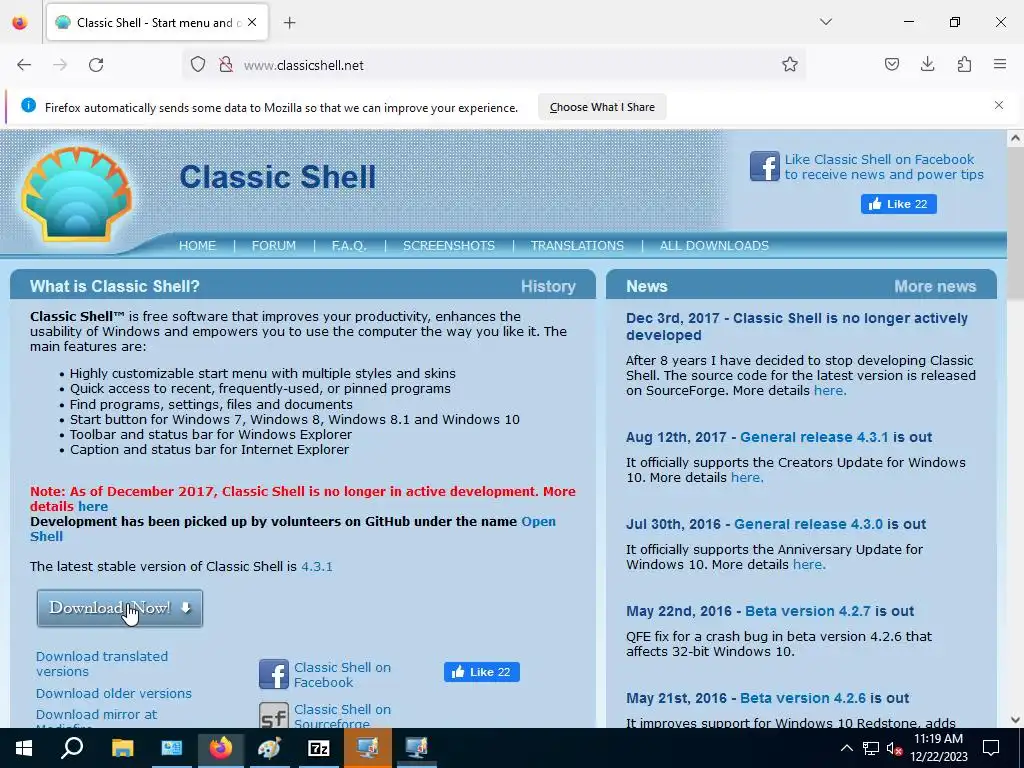The image size is (1024, 768).
Task: Open Windows Start menu
Action: point(24,748)
